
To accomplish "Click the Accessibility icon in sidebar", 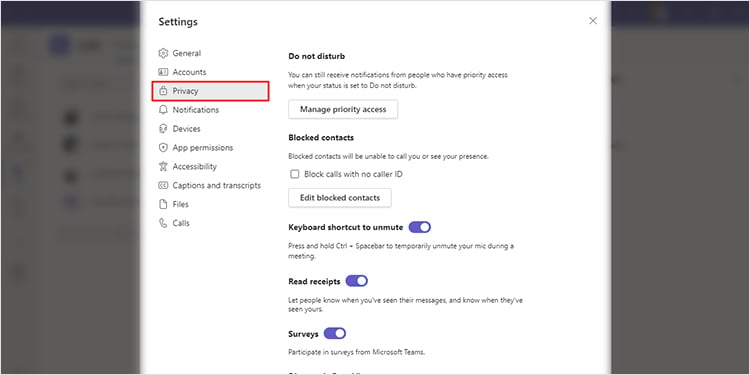I will (163, 166).
